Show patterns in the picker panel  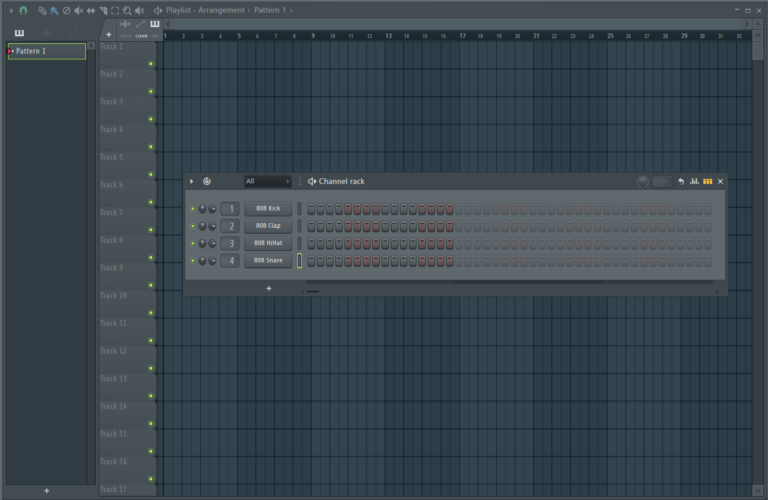click(19, 33)
